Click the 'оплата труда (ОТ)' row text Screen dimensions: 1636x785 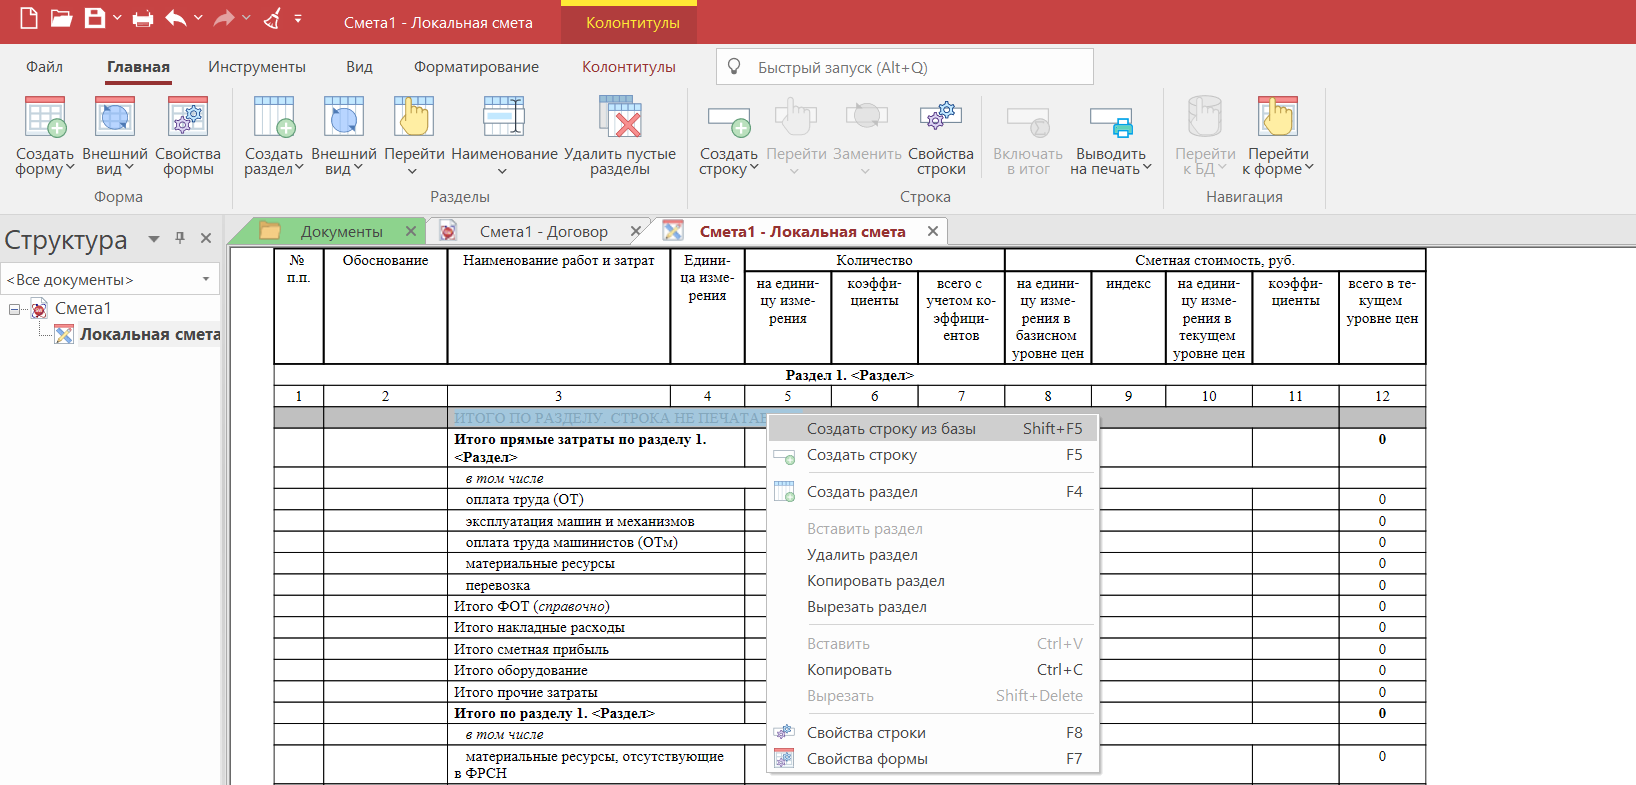pyautogui.click(x=524, y=500)
